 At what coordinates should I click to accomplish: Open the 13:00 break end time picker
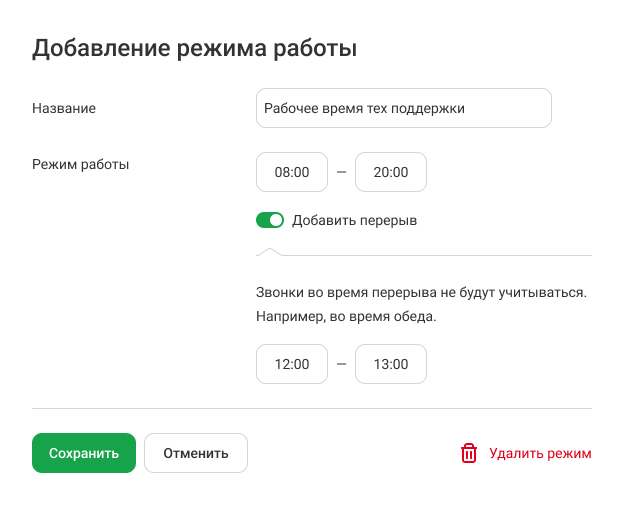391,364
